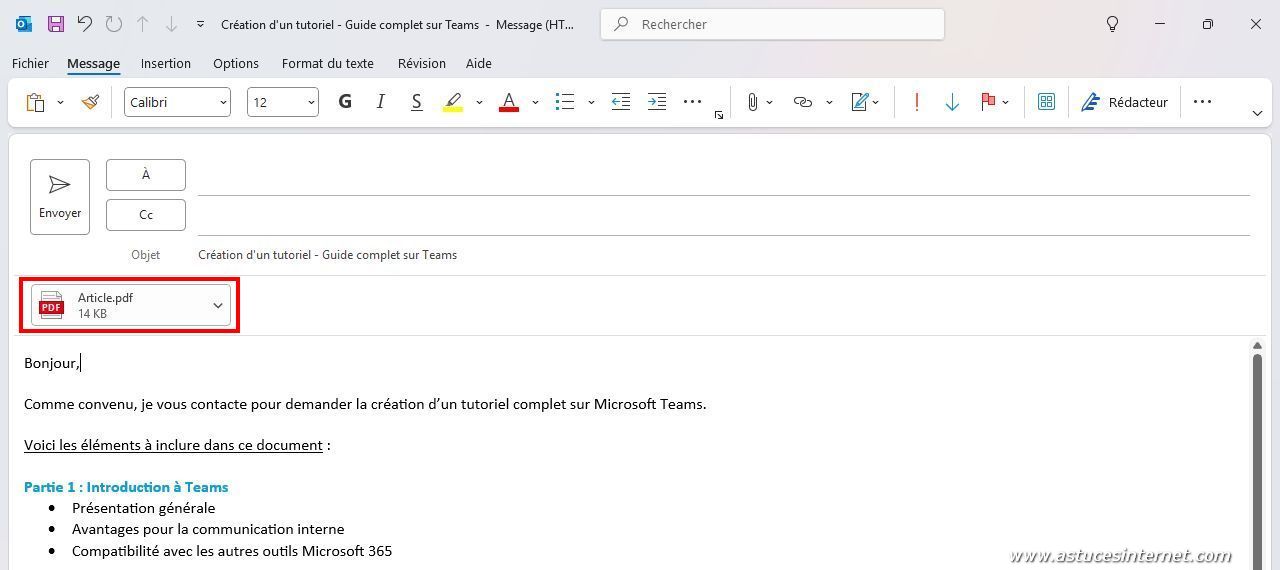1280x570 pixels.
Task: Toggle italic formatting (I)
Action: (380, 102)
